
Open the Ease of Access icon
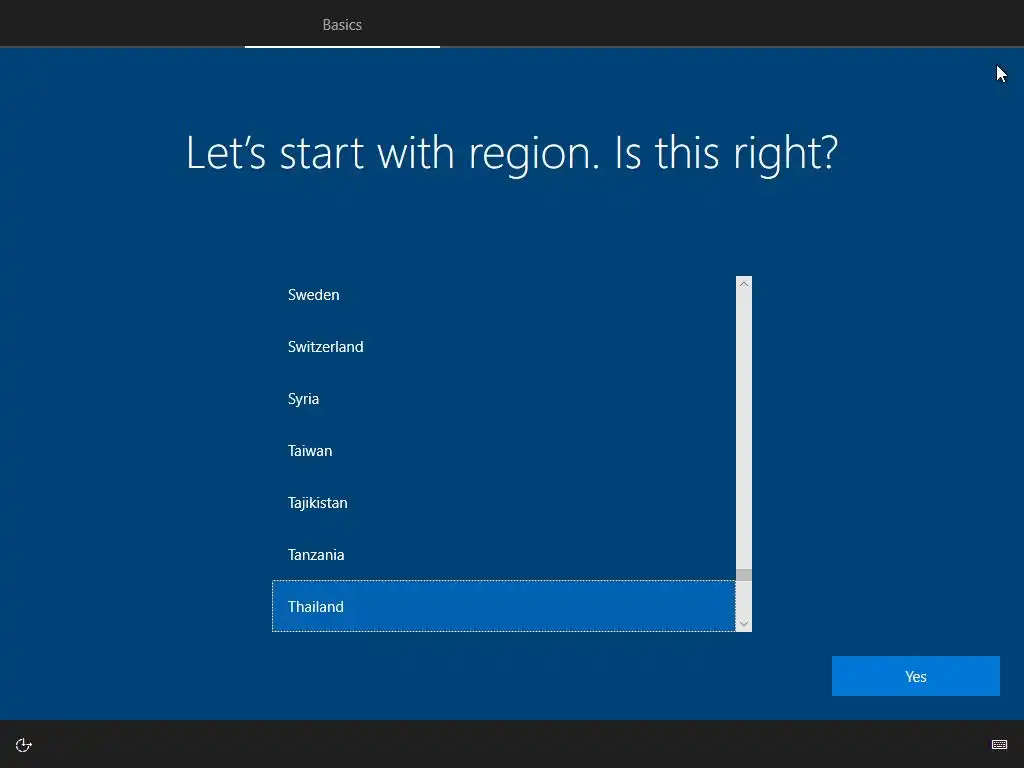[24, 745]
